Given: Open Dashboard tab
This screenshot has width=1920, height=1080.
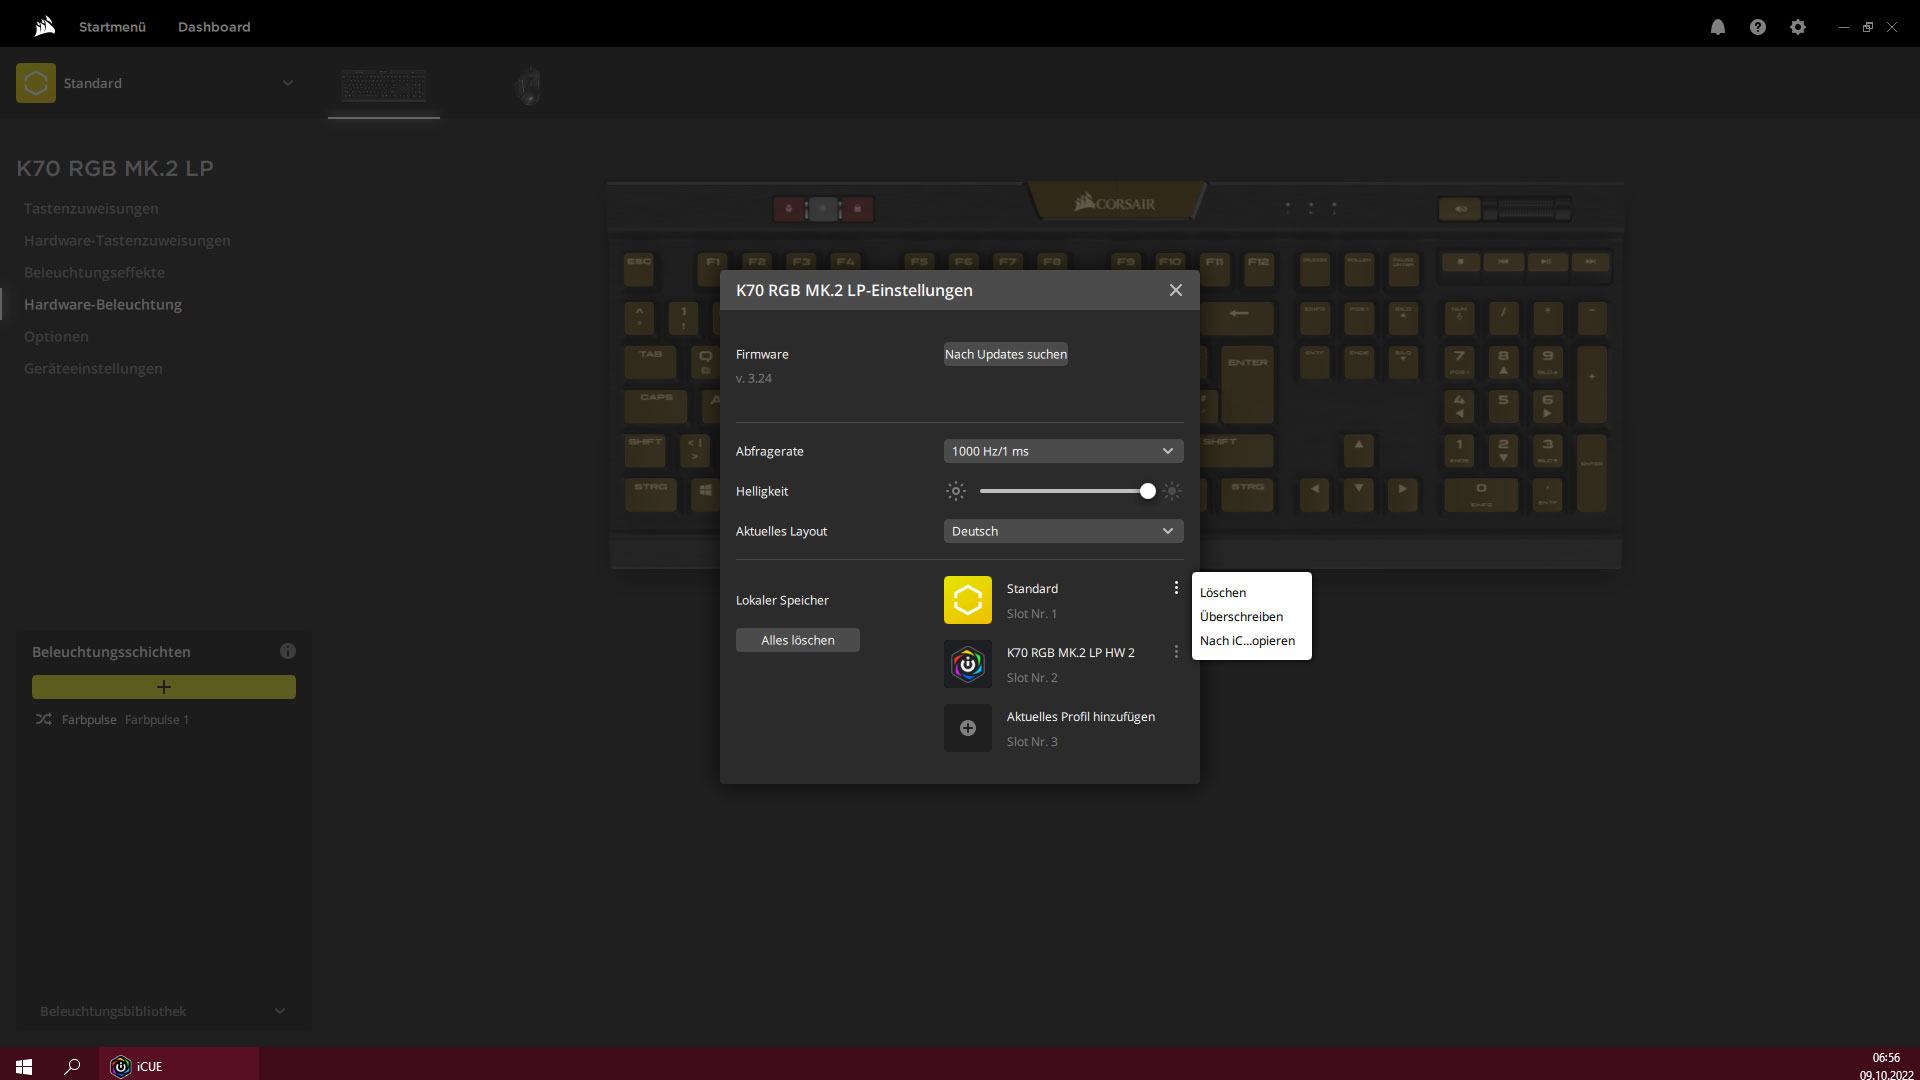Looking at the screenshot, I should point(214,27).
